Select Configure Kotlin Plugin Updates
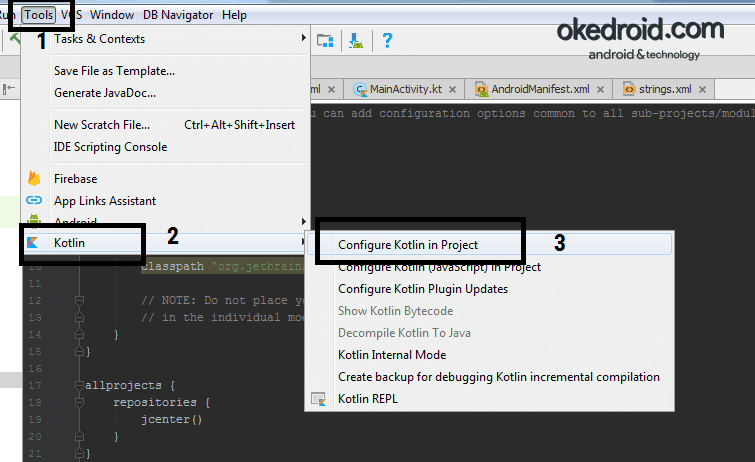The height and width of the screenshot is (462, 755). point(489,289)
